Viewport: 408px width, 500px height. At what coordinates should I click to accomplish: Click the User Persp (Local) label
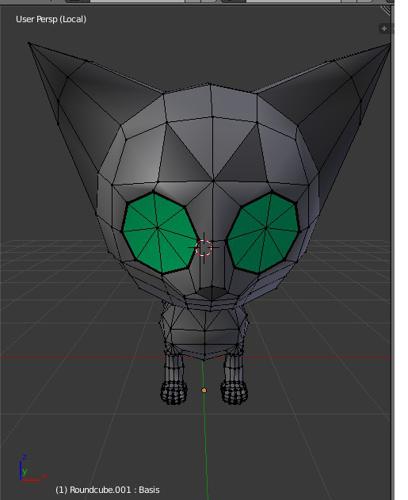(x=51, y=19)
